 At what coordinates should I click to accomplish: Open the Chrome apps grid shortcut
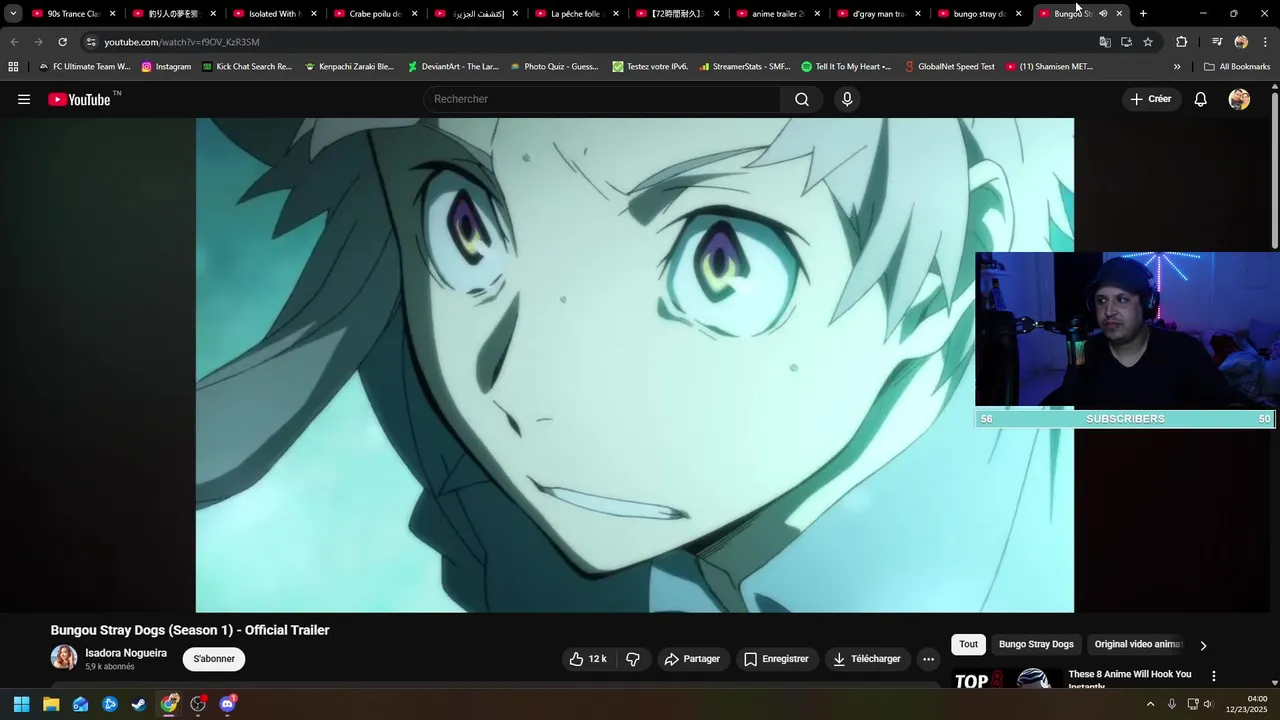[13, 67]
